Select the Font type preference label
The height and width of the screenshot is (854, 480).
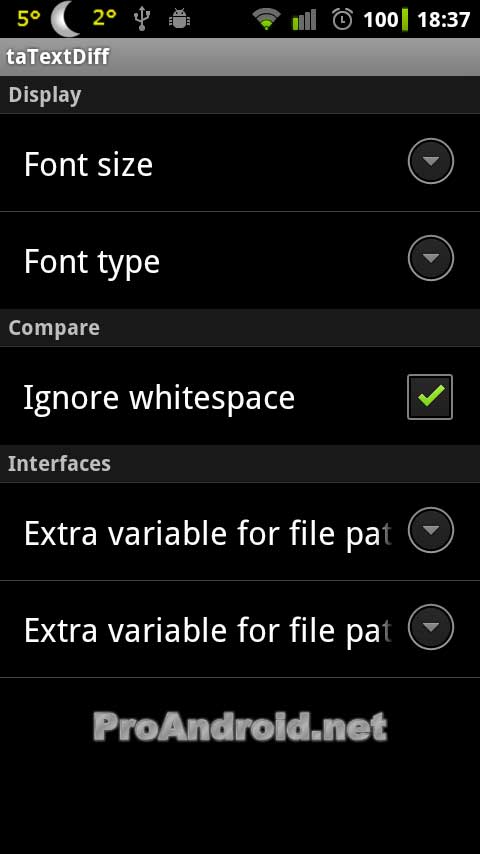click(x=92, y=263)
